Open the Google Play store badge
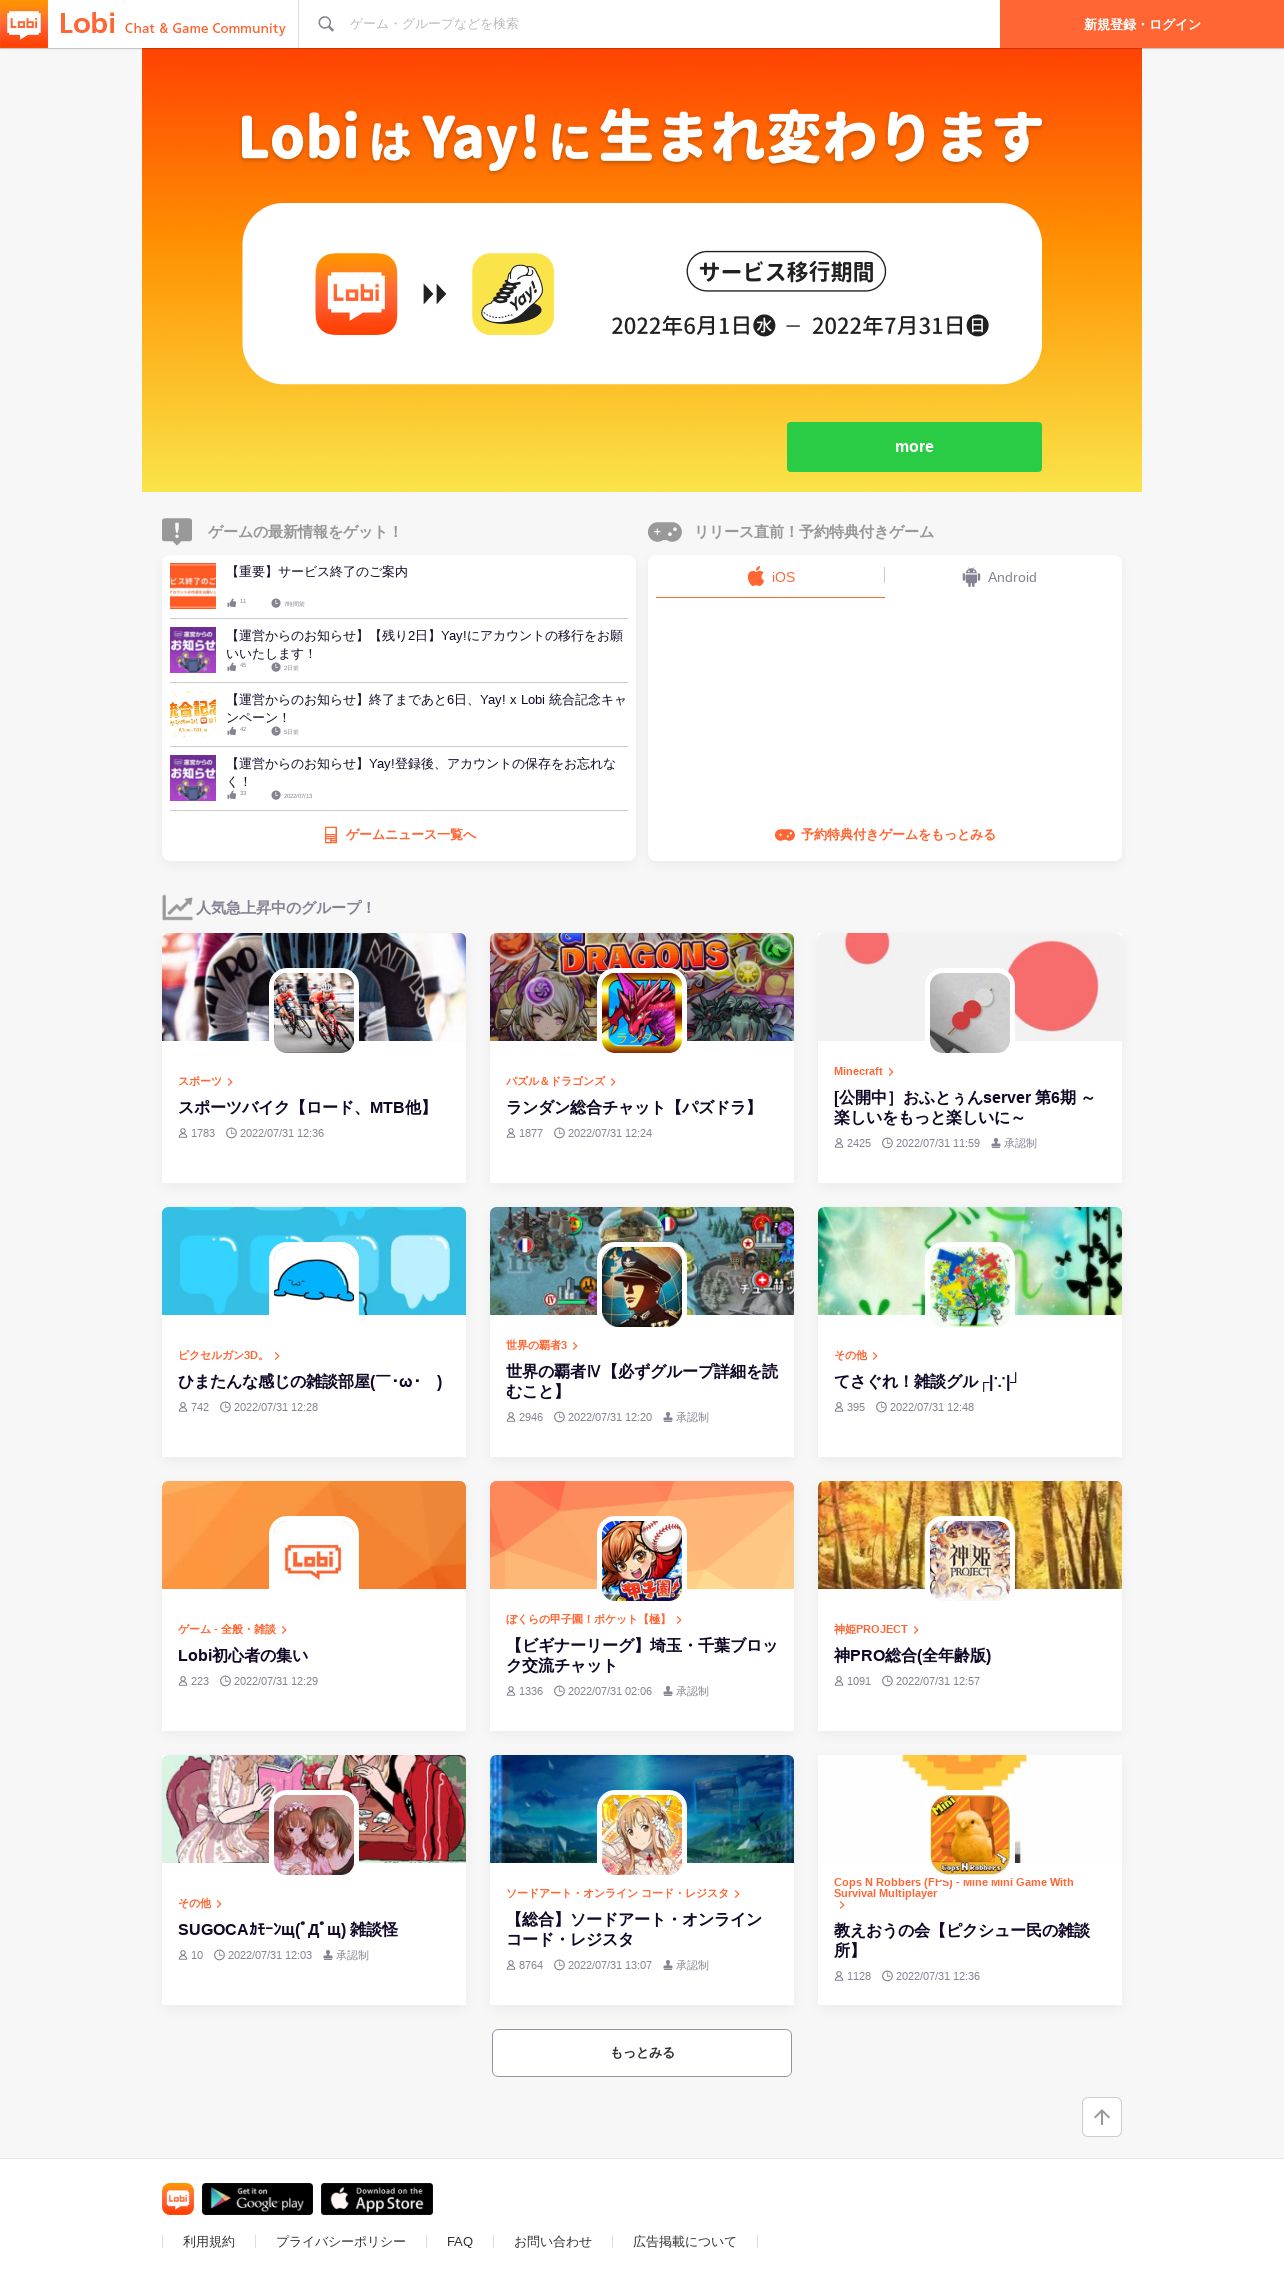Viewport: 1284px width, 2272px height. [x=257, y=2199]
